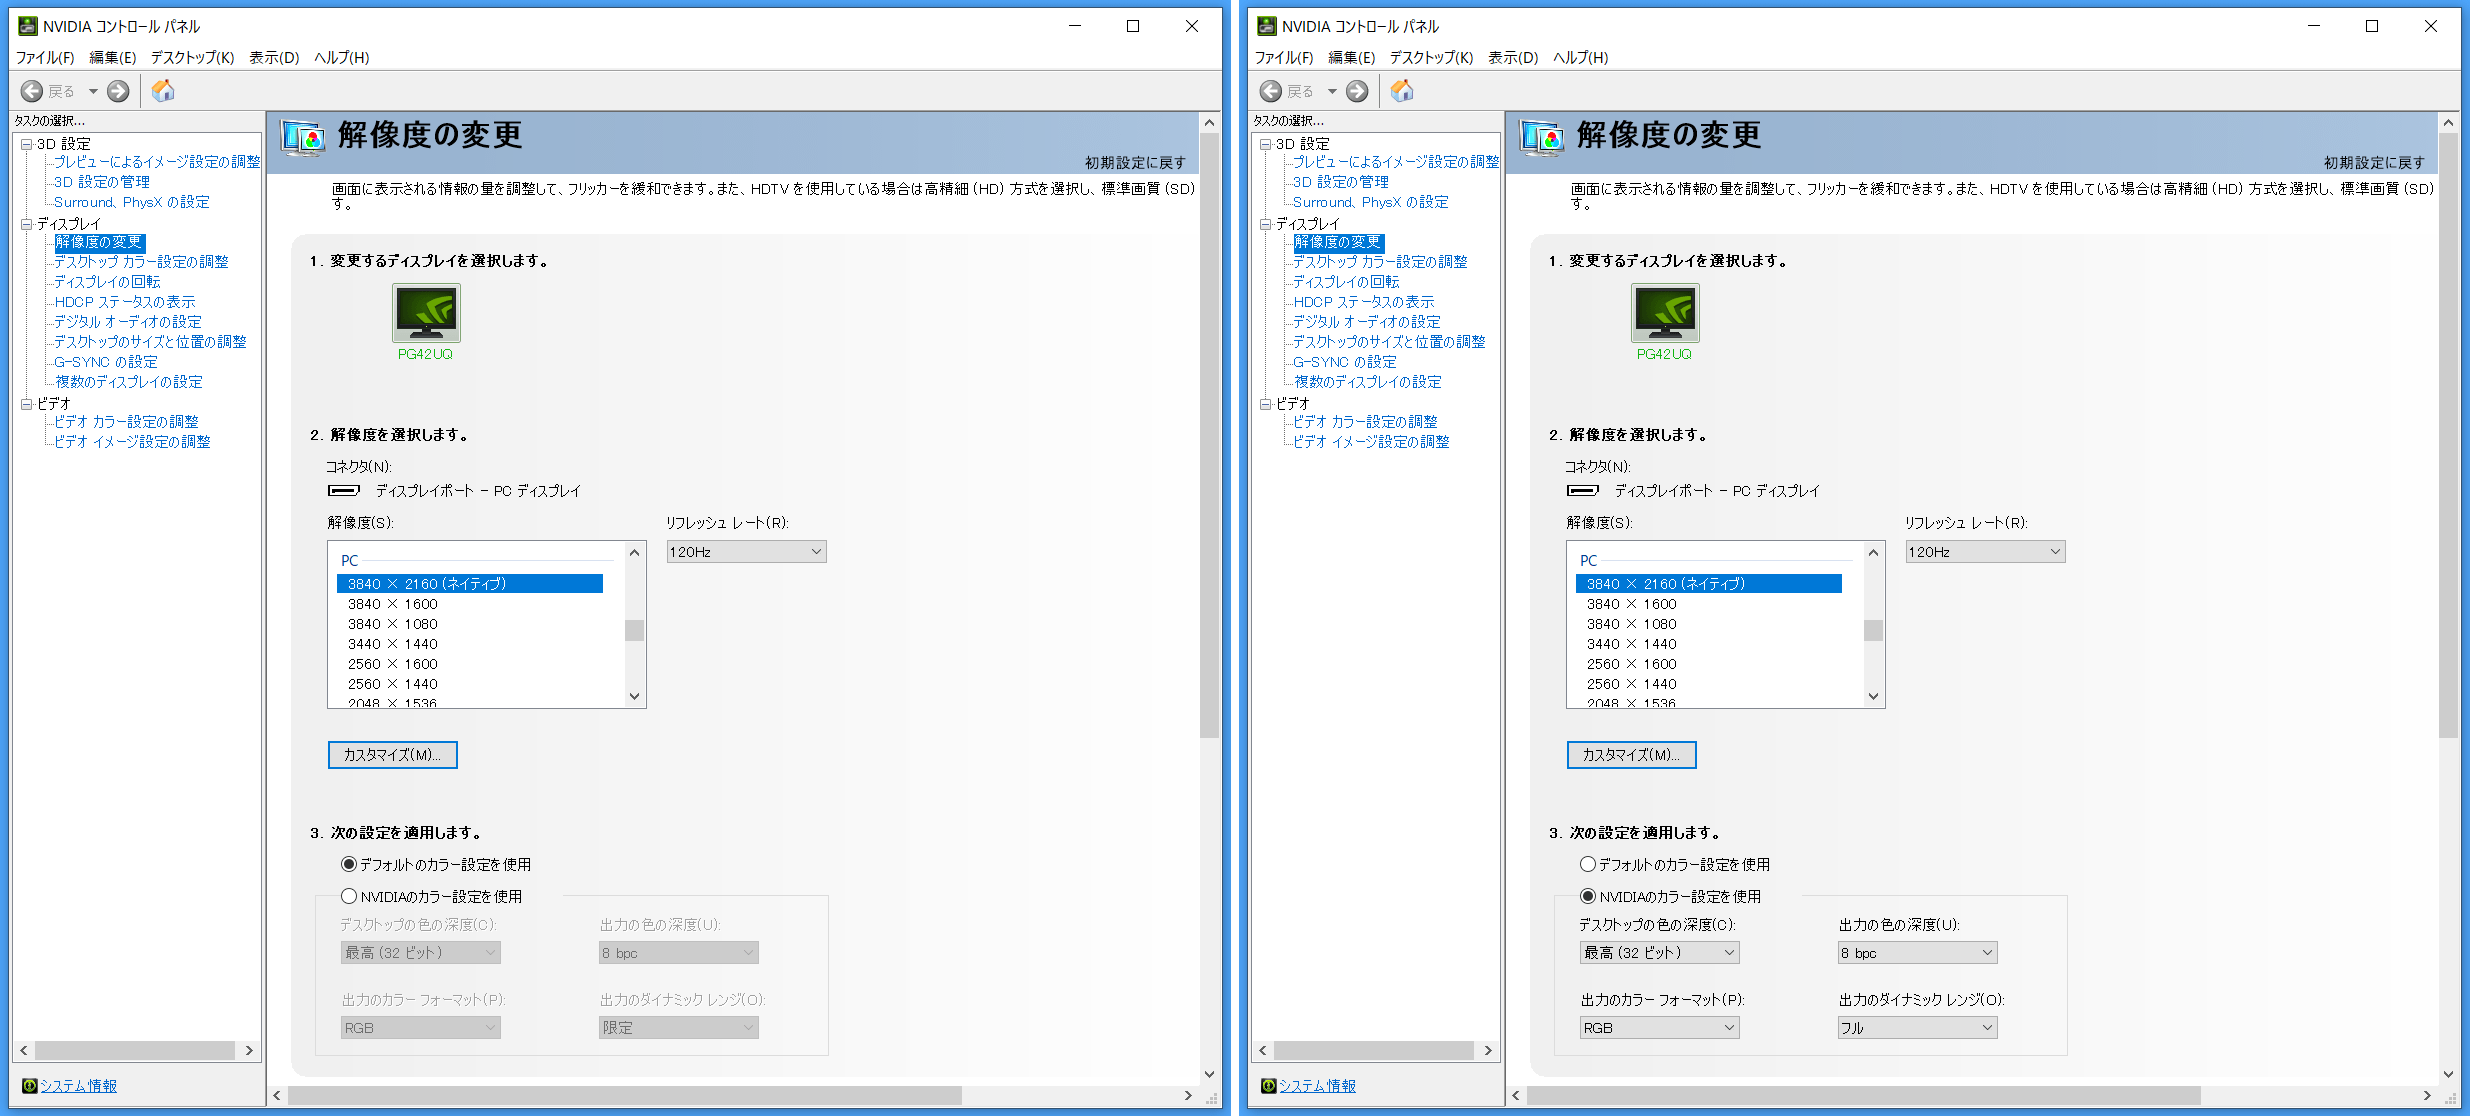Image resolution: width=2470 pixels, height=1116 pixels.
Task: Select the PG42UQ monitor icon in right window
Action: [1665, 313]
